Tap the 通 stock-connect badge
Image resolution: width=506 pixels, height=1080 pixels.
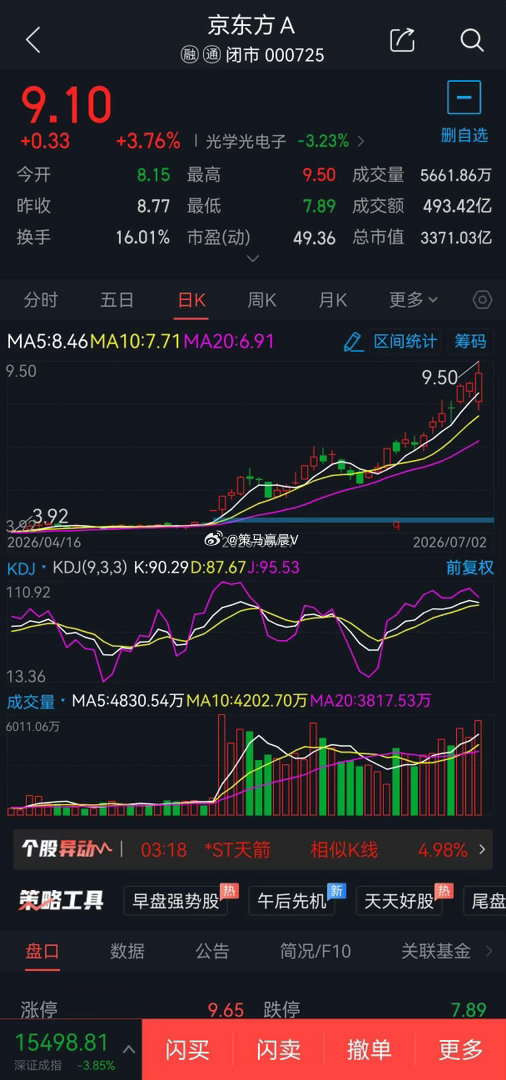(x=211, y=55)
